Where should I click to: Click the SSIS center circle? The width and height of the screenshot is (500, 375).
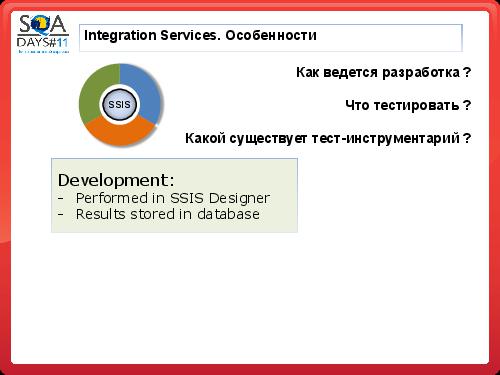(x=119, y=104)
